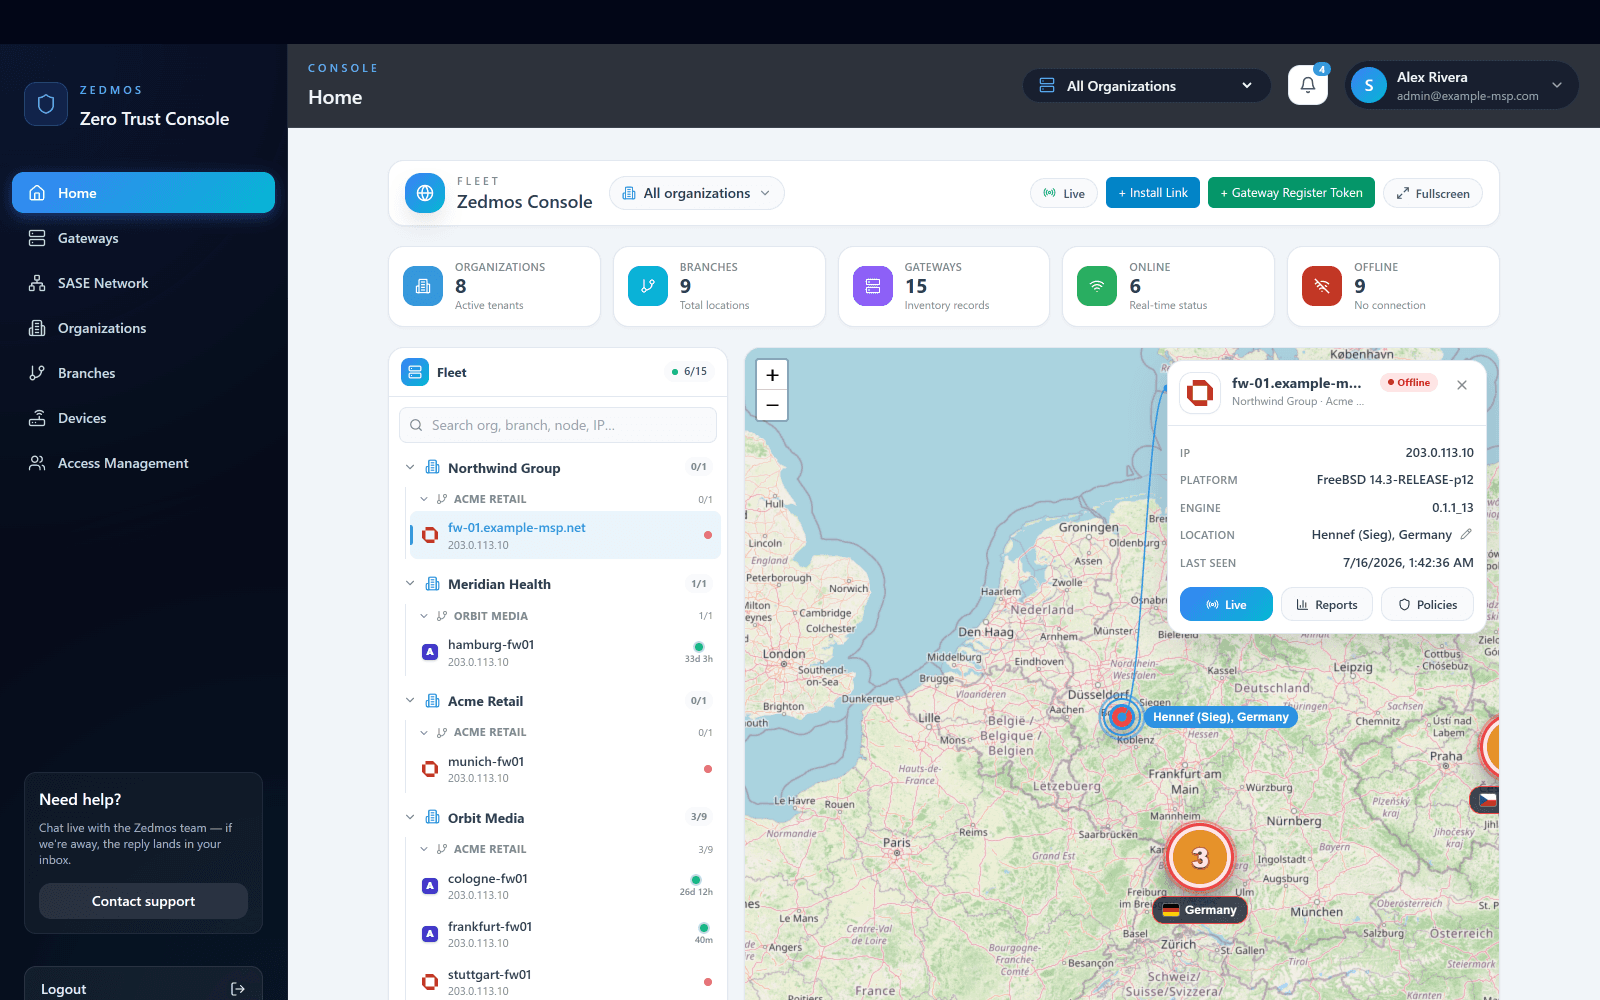Image resolution: width=1600 pixels, height=1000 pixels.
Task: Click the Hennef (Sieg), Germany map label
Action: [x=1220, y=717]
